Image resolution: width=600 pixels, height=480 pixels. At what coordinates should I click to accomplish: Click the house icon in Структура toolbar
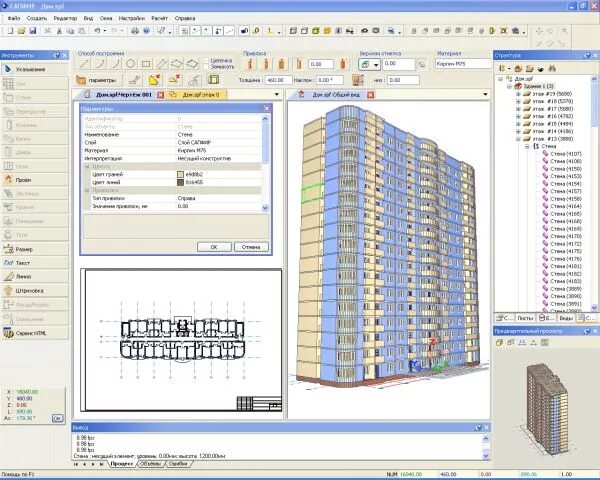518,69
